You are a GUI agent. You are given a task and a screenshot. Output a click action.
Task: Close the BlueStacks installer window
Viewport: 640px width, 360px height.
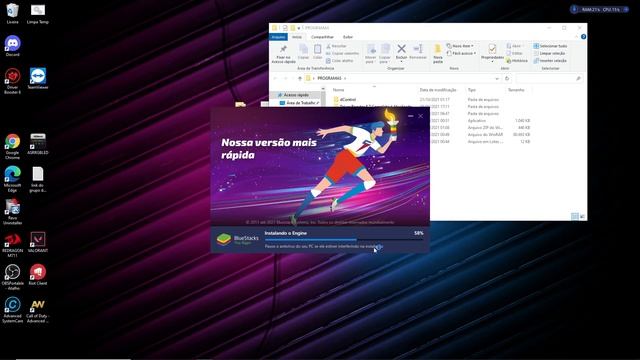coord(420,116)
